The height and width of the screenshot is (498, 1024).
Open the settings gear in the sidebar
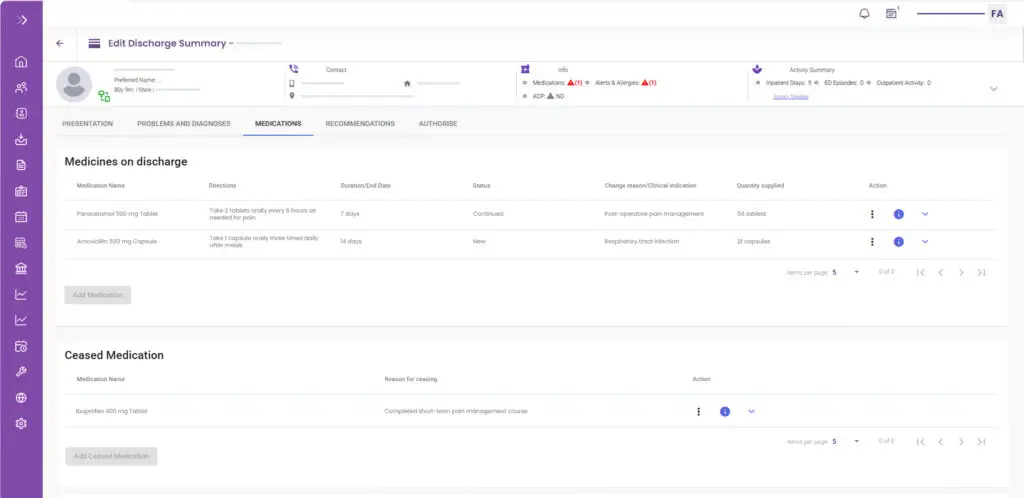pyautogui.click(x=21, y=424)
